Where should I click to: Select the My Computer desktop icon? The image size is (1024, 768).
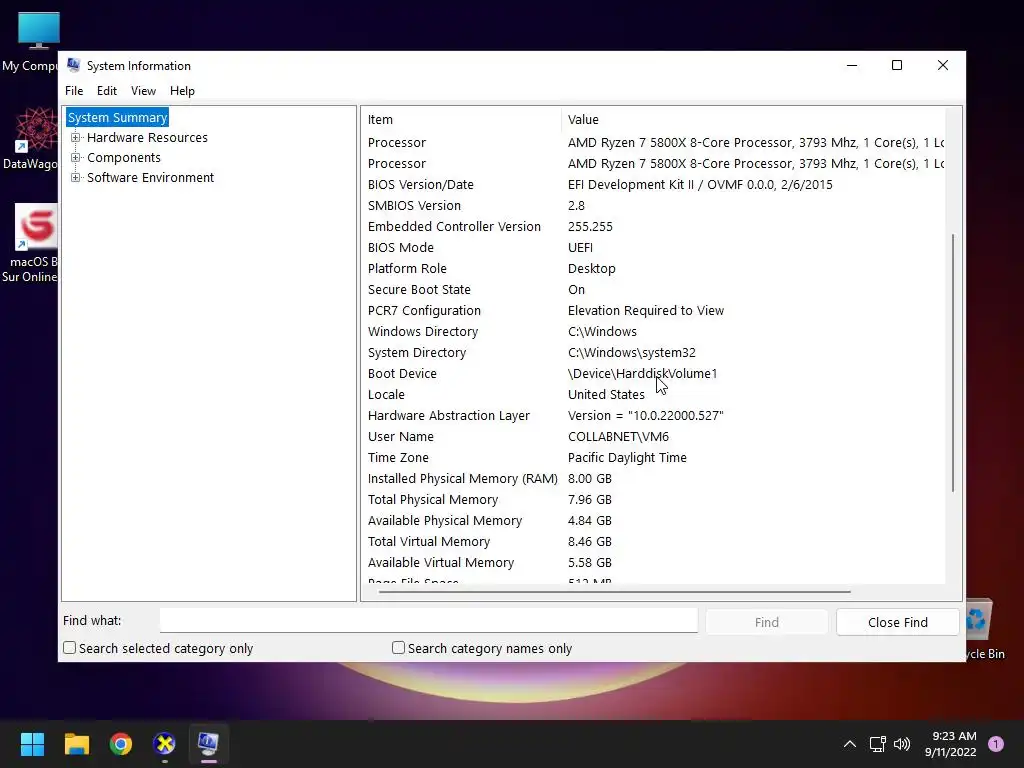(29, 41)
